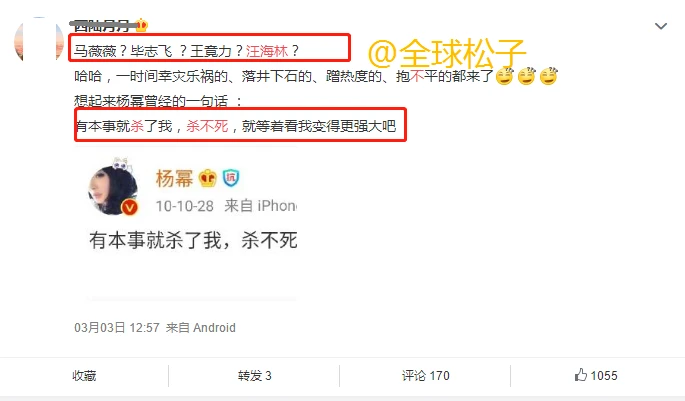Click the thumbs-up like icon

pyautogui.click(x=581, y=375)
